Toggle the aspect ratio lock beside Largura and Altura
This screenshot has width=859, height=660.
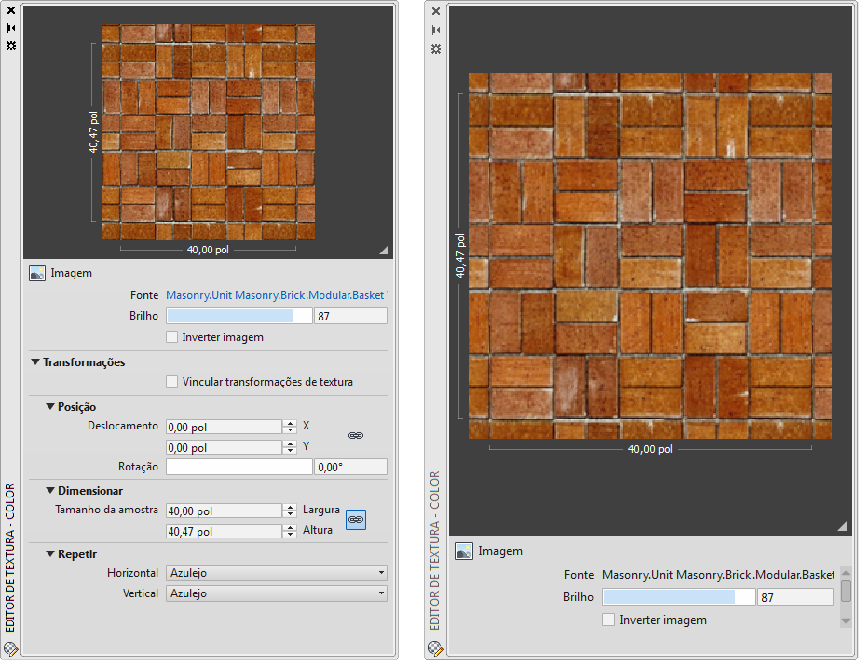pyautogui.click(x=355, y=520)
